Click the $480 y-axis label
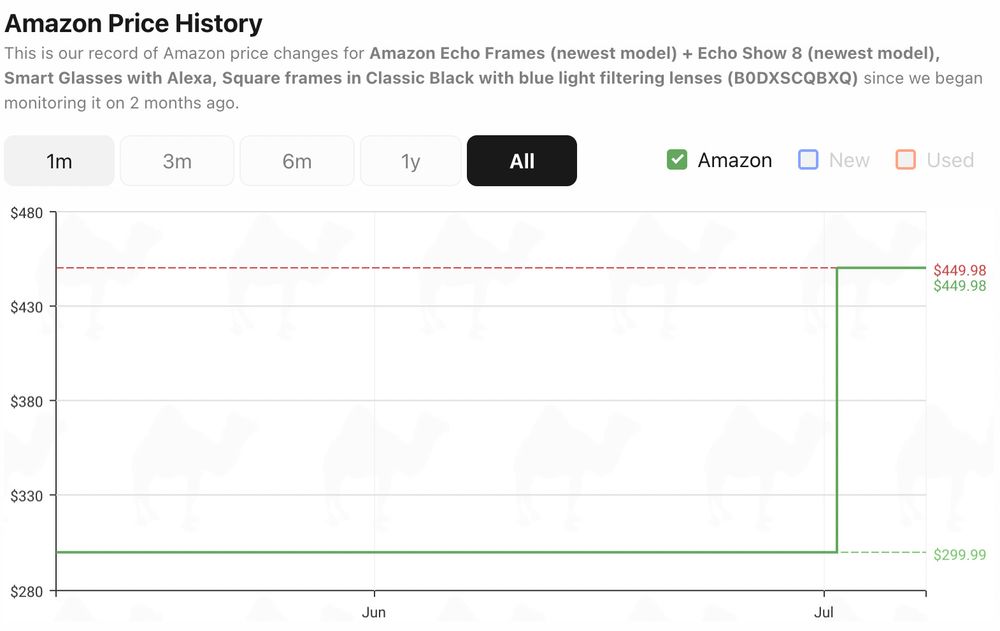Viewport: 1000px width, 631px height. click(26, 213)
